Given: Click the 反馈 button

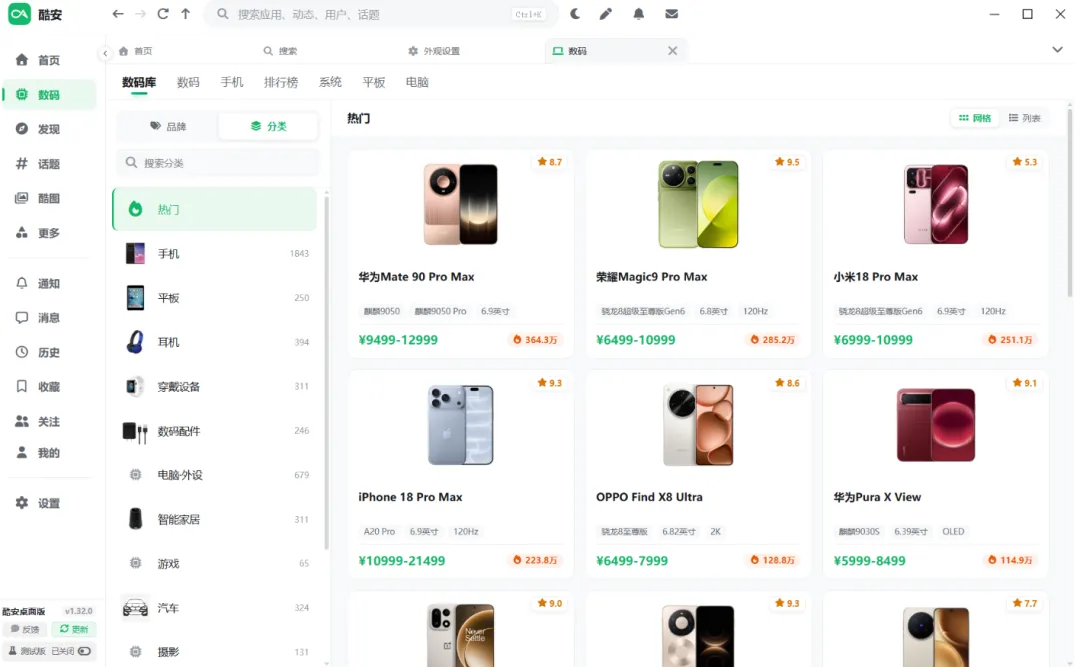Looking at the screenshot, I should 25,629.
